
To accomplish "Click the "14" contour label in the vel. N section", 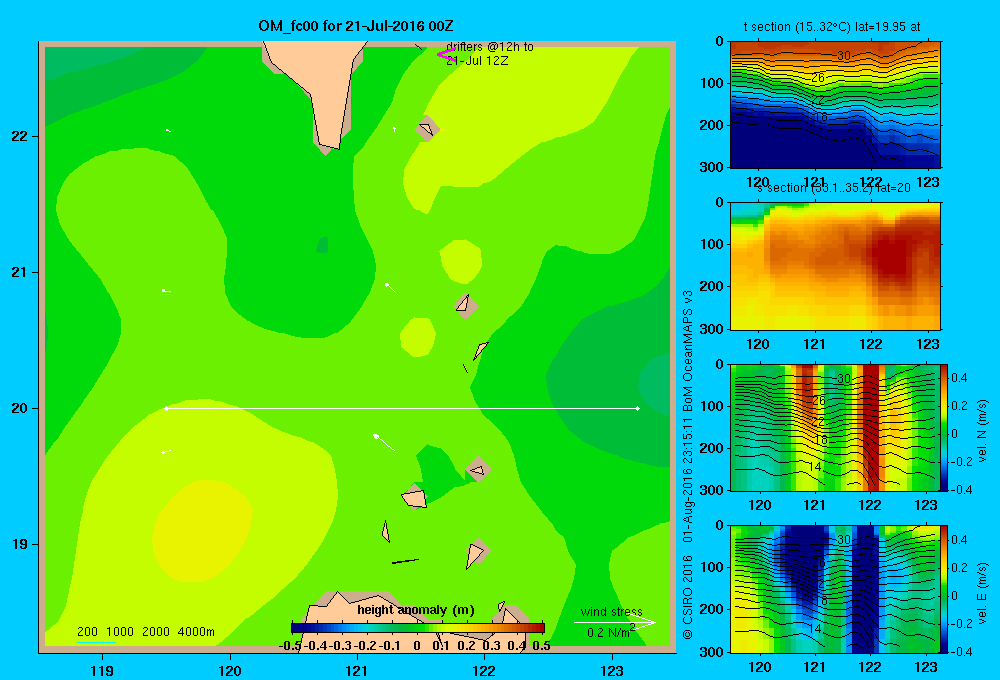I will 814,467.
